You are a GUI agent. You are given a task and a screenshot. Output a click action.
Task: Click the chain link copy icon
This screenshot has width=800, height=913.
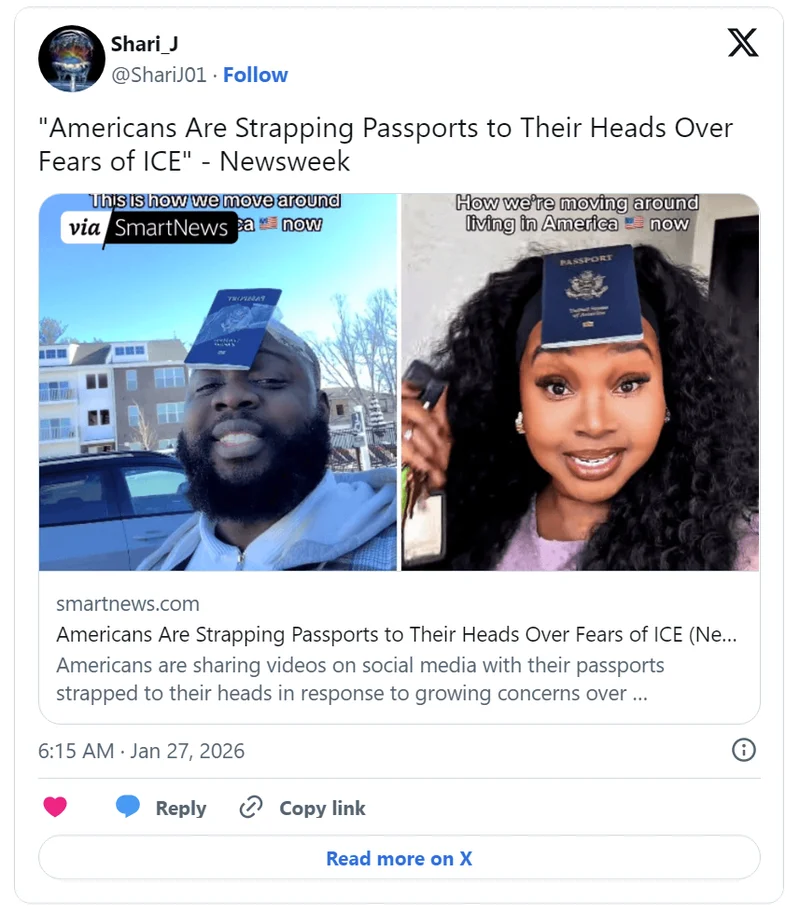251,807
